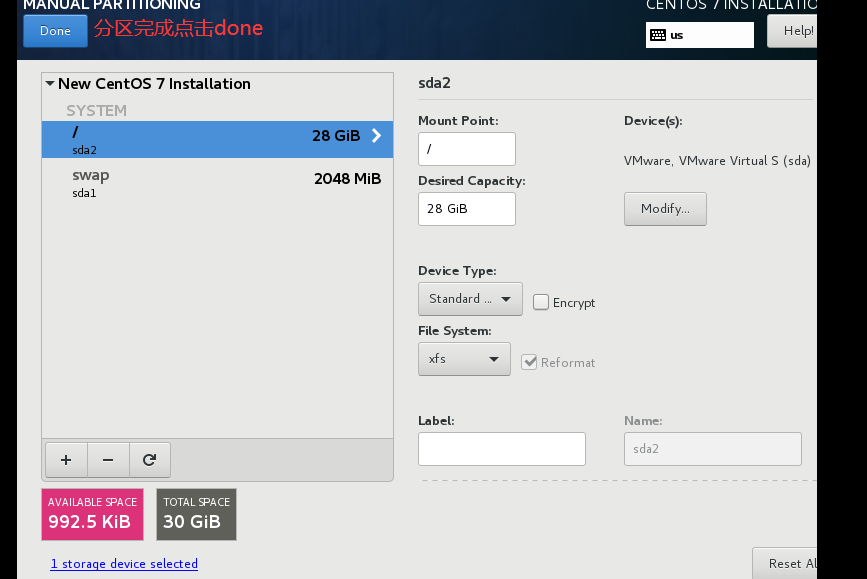Image resolution: width=867 pixels, height=579 pixels.
Task: Enable the Encrypt checkbox
Action: 541,302
